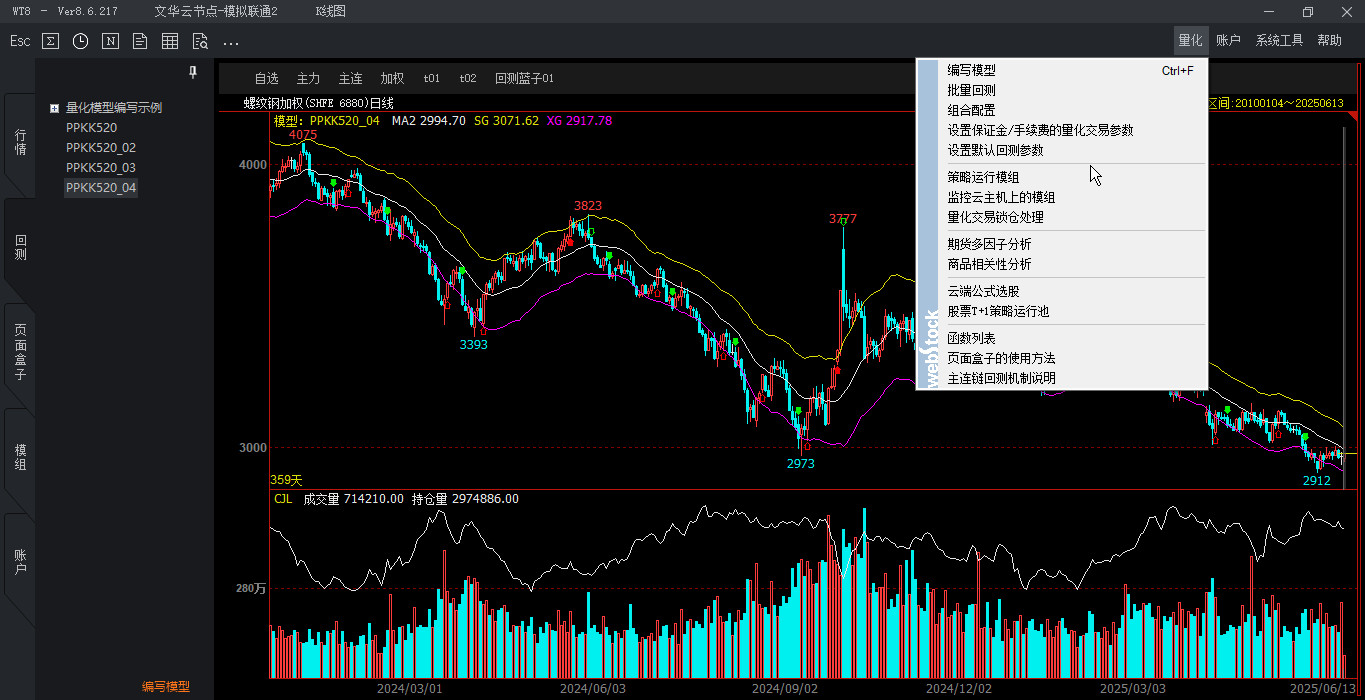Click the document search icon in toolbar

(200, 41)
